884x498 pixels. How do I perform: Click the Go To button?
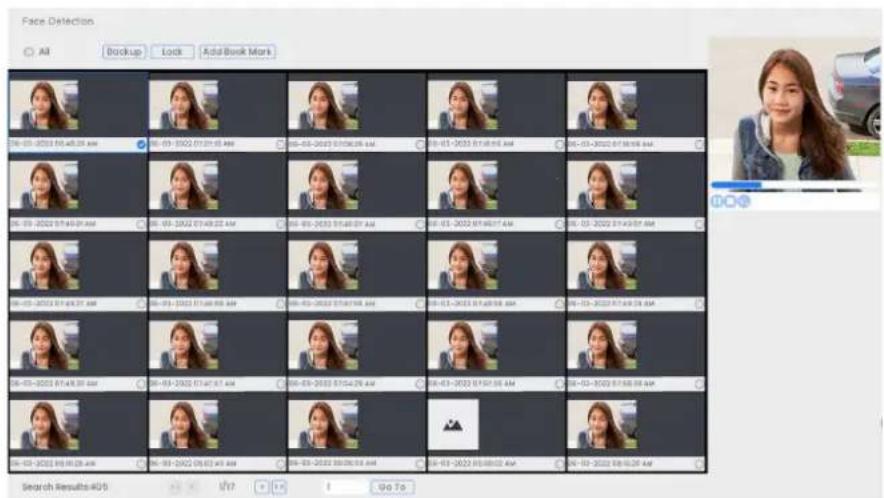point(392,487)
